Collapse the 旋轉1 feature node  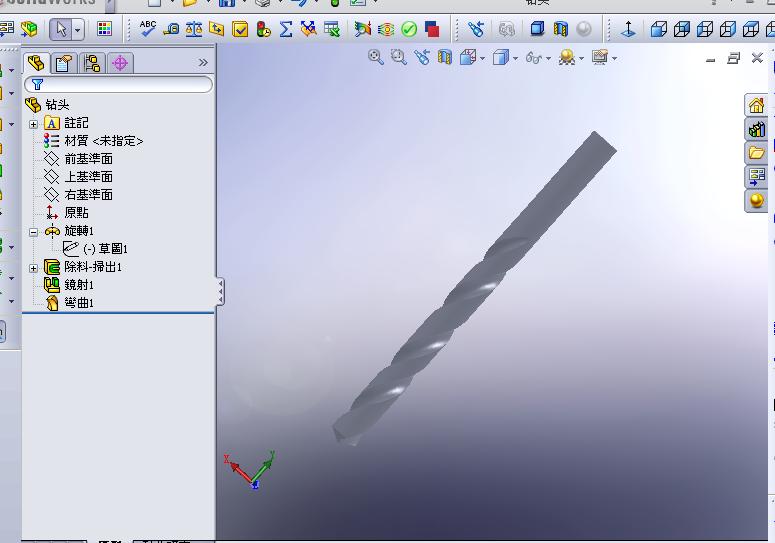tap(33, 232)
